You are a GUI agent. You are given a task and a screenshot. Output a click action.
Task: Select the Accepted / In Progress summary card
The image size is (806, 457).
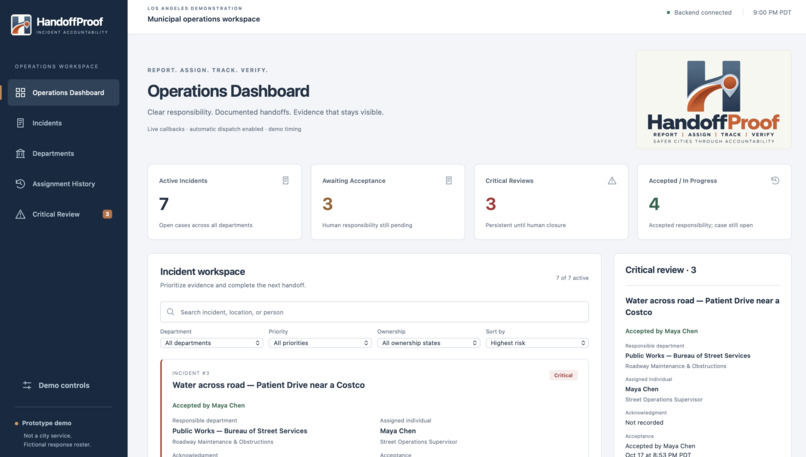[715, 202]
